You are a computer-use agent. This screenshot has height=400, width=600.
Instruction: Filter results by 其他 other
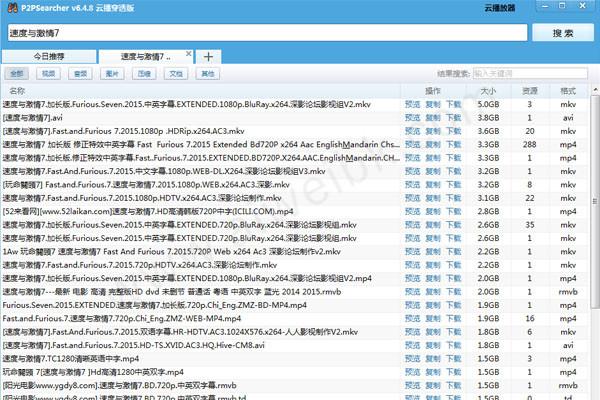point(208,73)
